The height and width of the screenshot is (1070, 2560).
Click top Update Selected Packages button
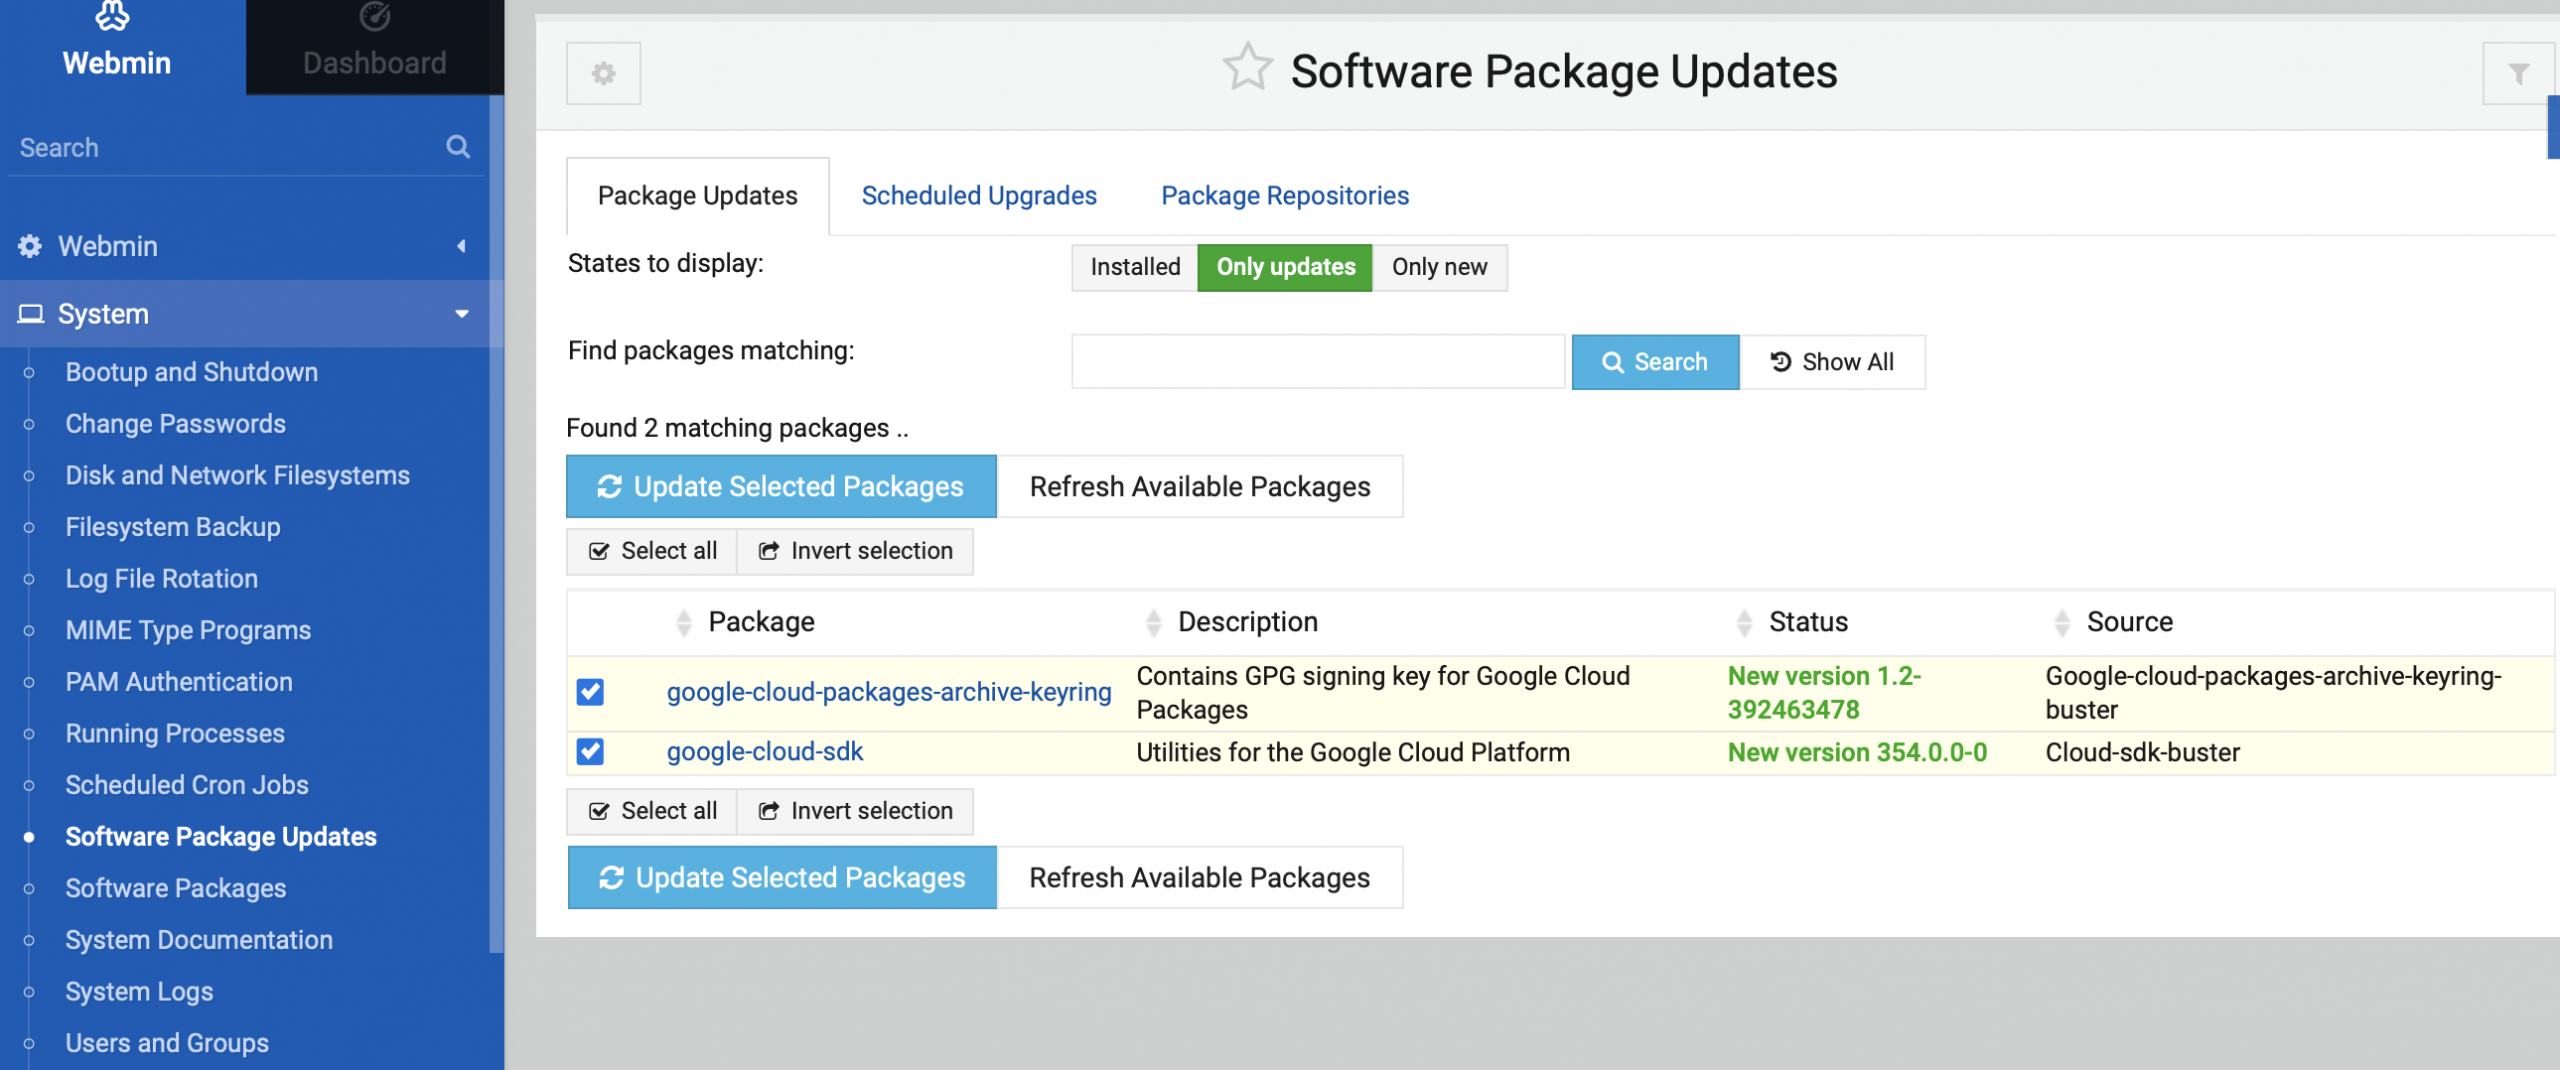pos(781,487)
